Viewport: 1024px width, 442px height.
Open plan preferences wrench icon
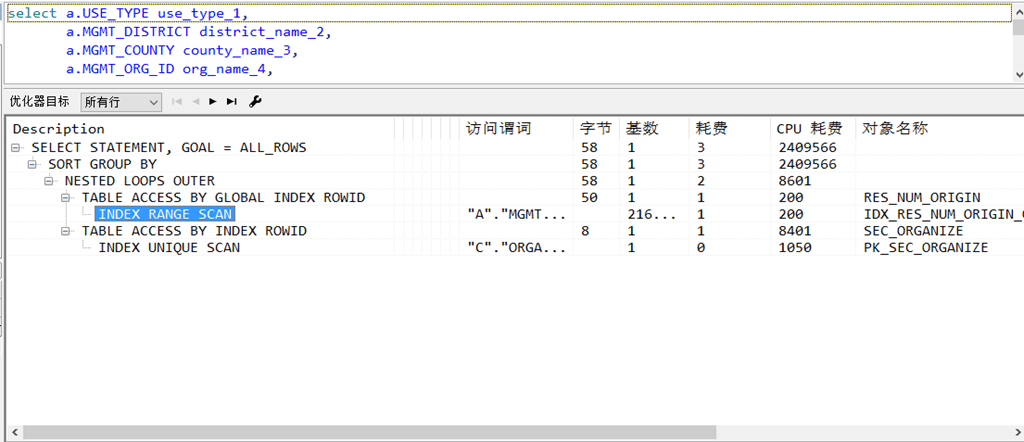click(x=255, y=101)
